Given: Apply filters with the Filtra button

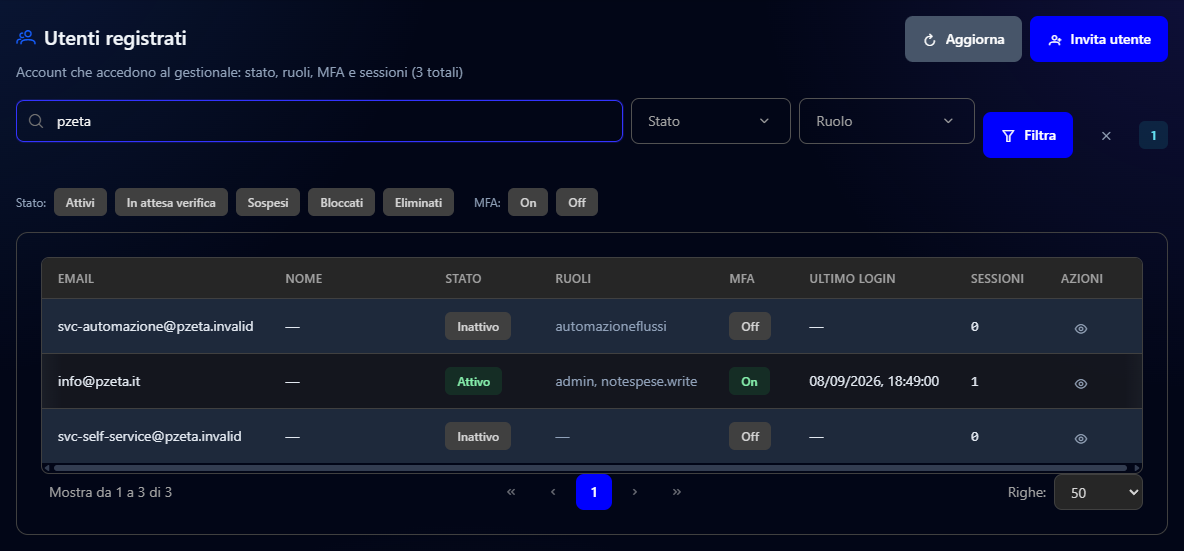Looking at the screenshot, I should coord(1028,135).
